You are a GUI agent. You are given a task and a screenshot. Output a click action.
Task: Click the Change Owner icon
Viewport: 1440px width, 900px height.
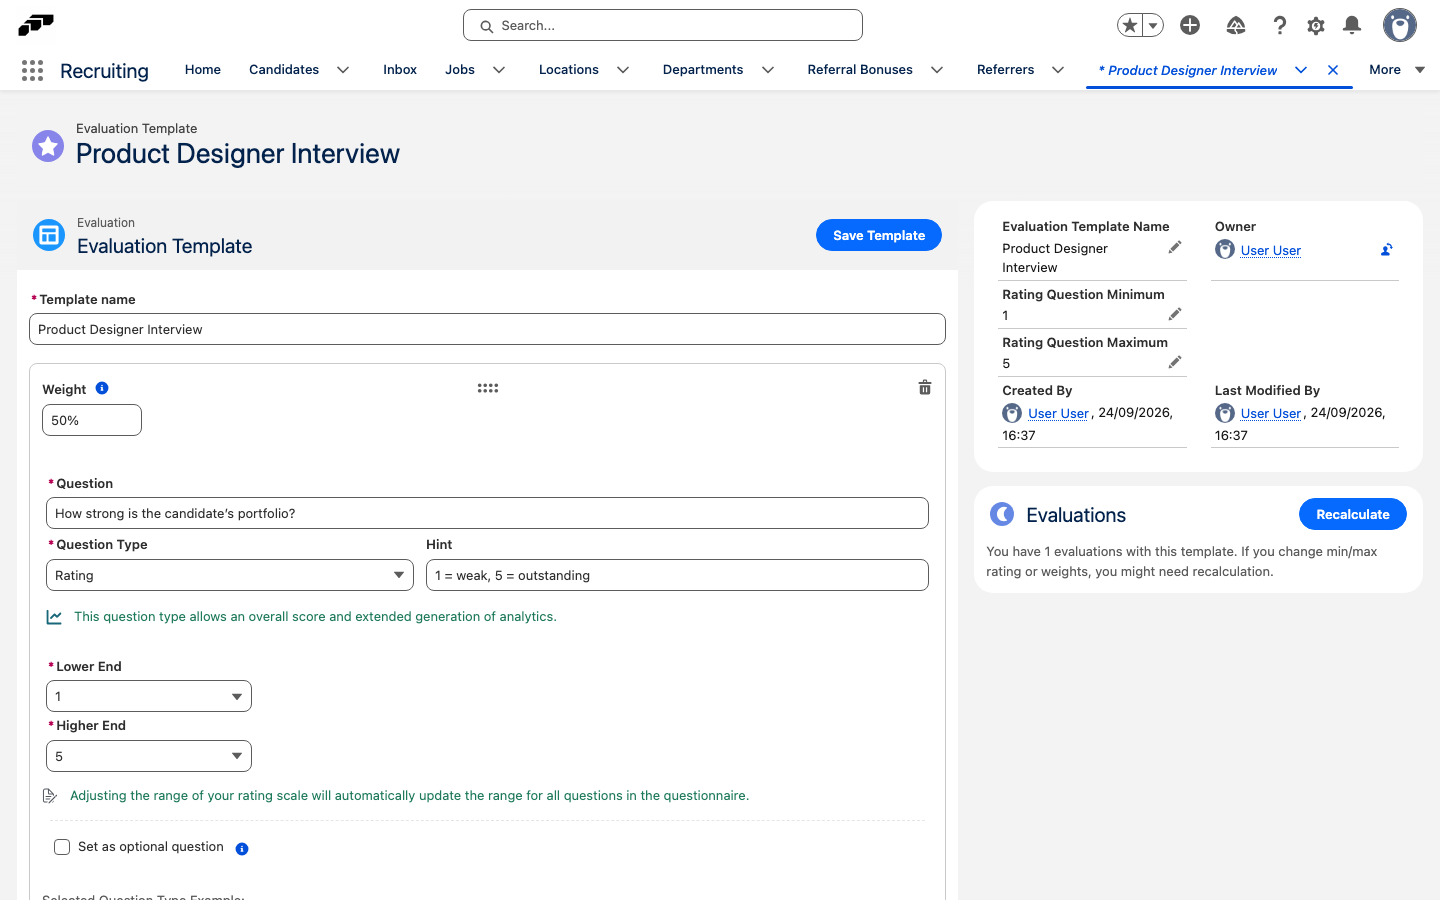[x=1387, y=250]
